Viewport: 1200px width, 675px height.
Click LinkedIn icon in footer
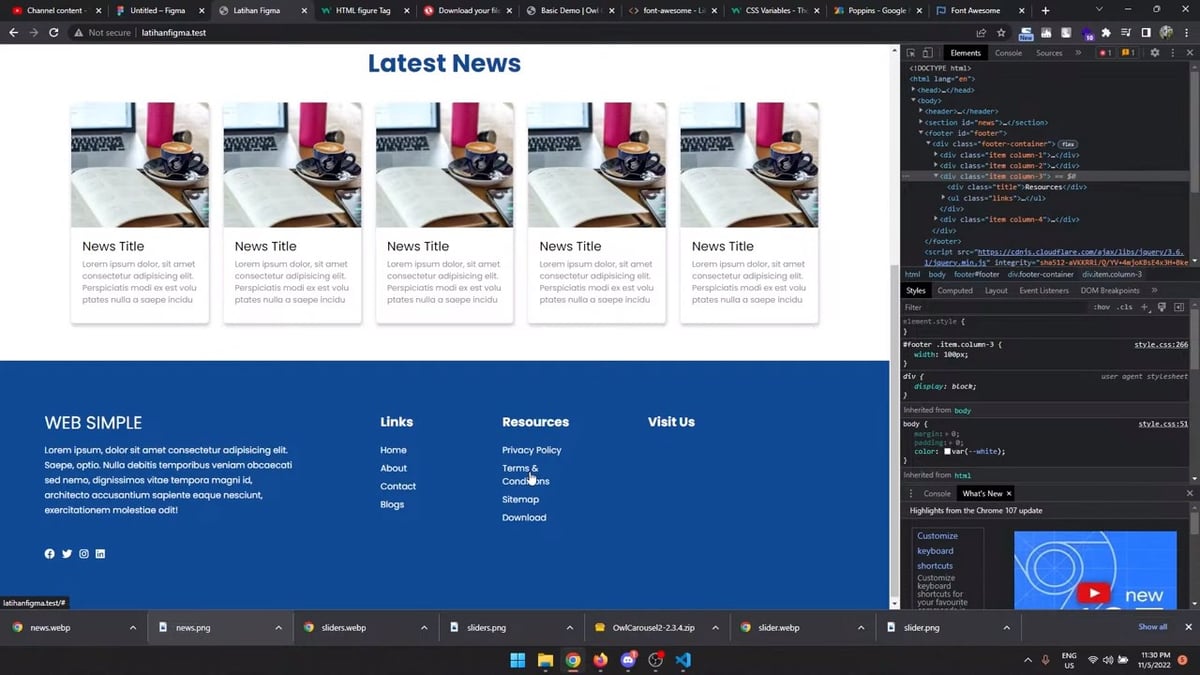[100, 554]
